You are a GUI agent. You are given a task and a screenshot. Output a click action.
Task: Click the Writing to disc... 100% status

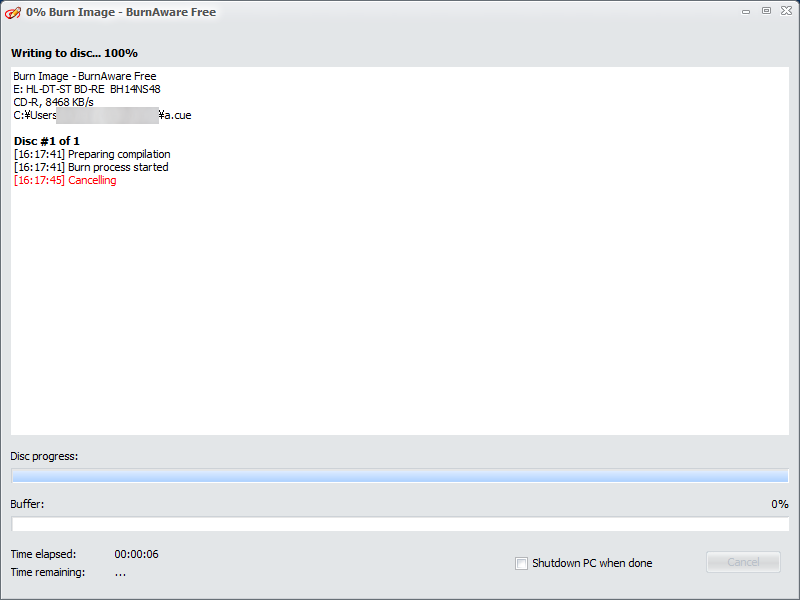pyautogui.click(x=74, y=53)
